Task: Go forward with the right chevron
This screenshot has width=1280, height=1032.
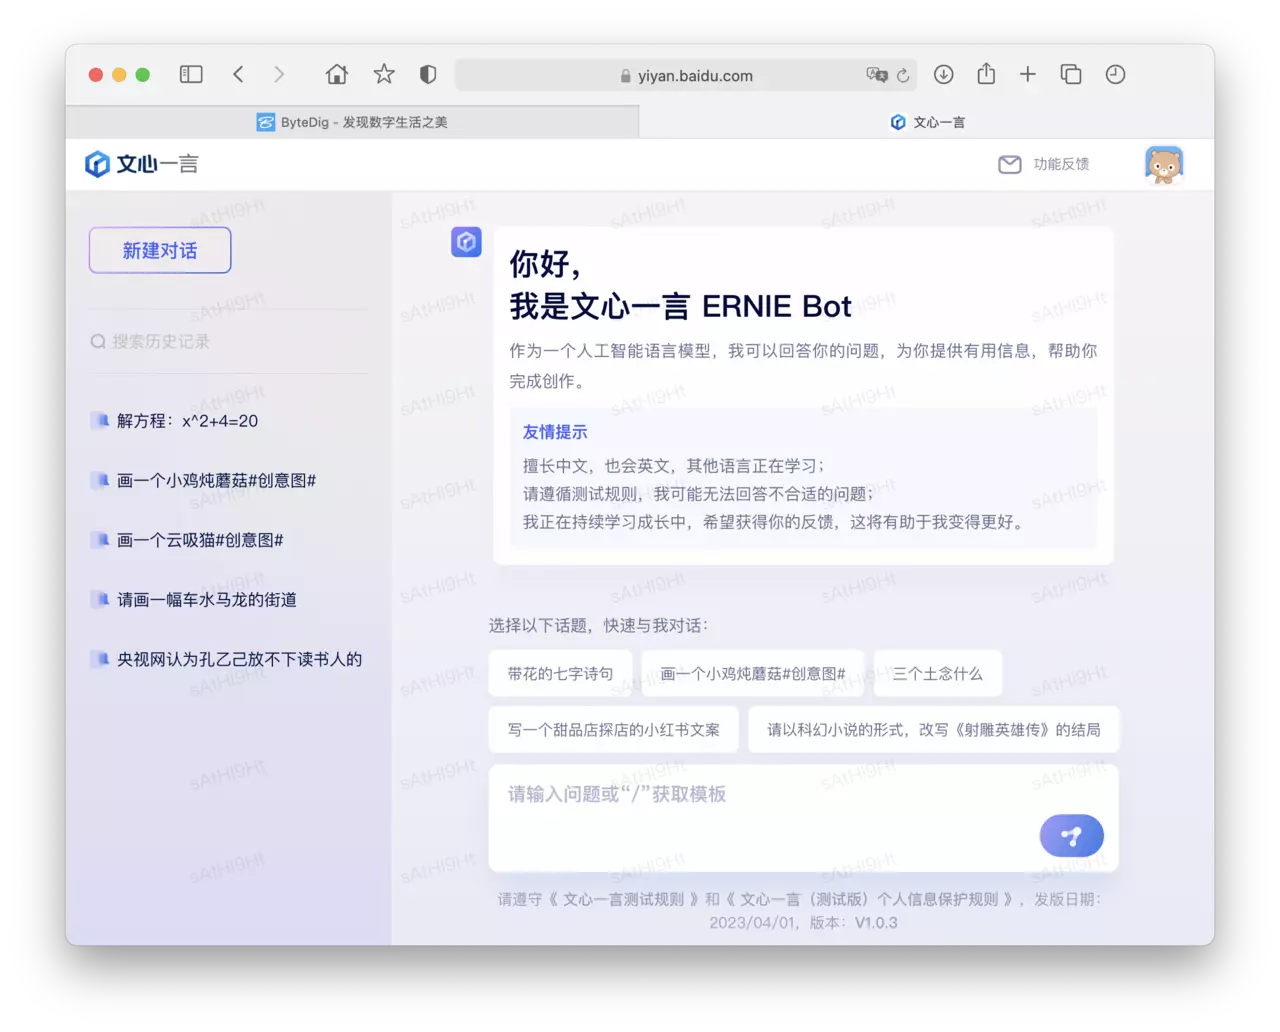Action: [279, 75]
